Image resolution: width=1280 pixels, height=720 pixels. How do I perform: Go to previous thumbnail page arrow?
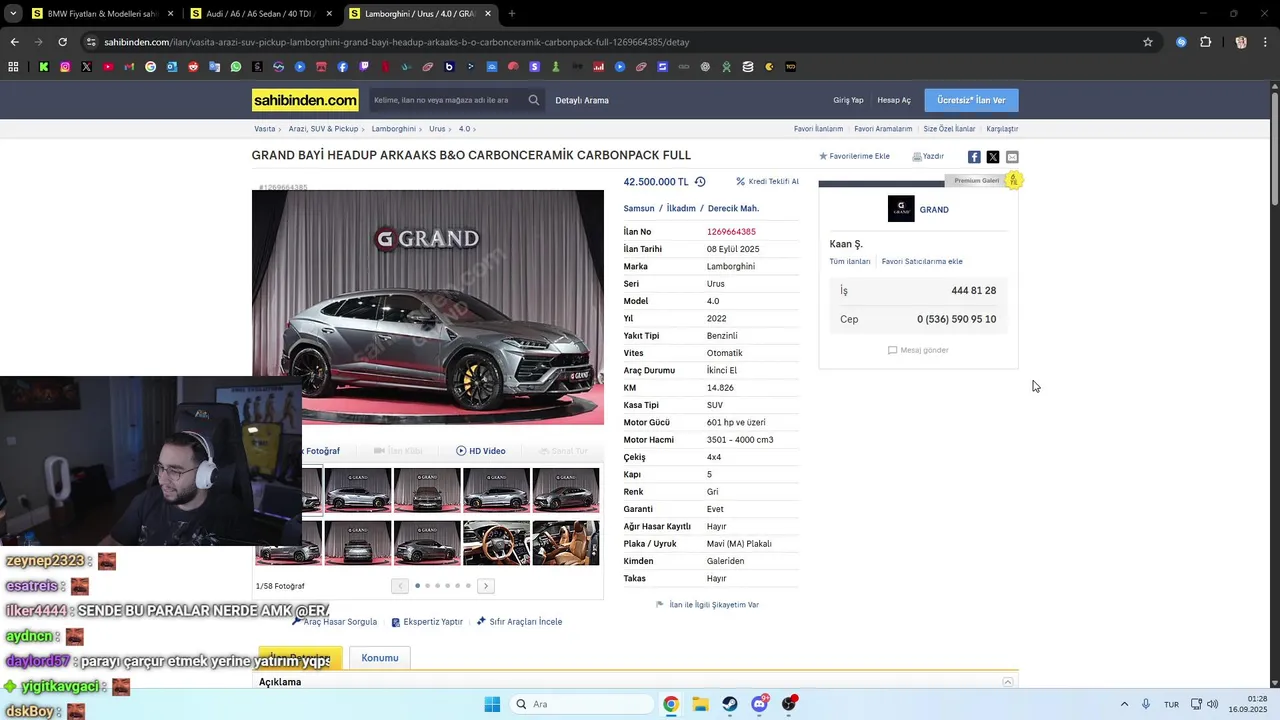(x=400, y=586)
